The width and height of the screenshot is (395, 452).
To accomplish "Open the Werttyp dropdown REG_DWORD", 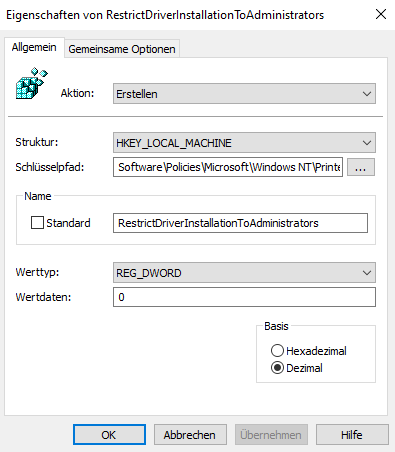I will click(244, 273).
